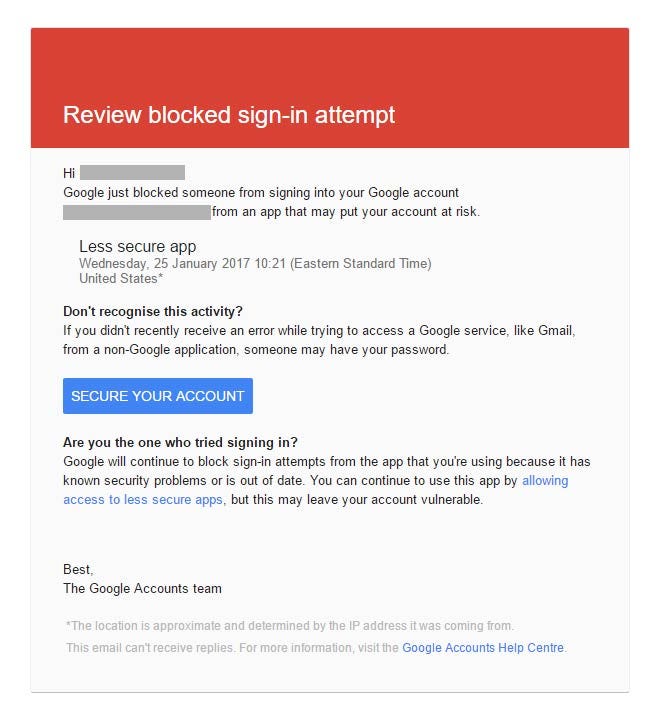Click the location is approximate footnote

coord(290,626)
